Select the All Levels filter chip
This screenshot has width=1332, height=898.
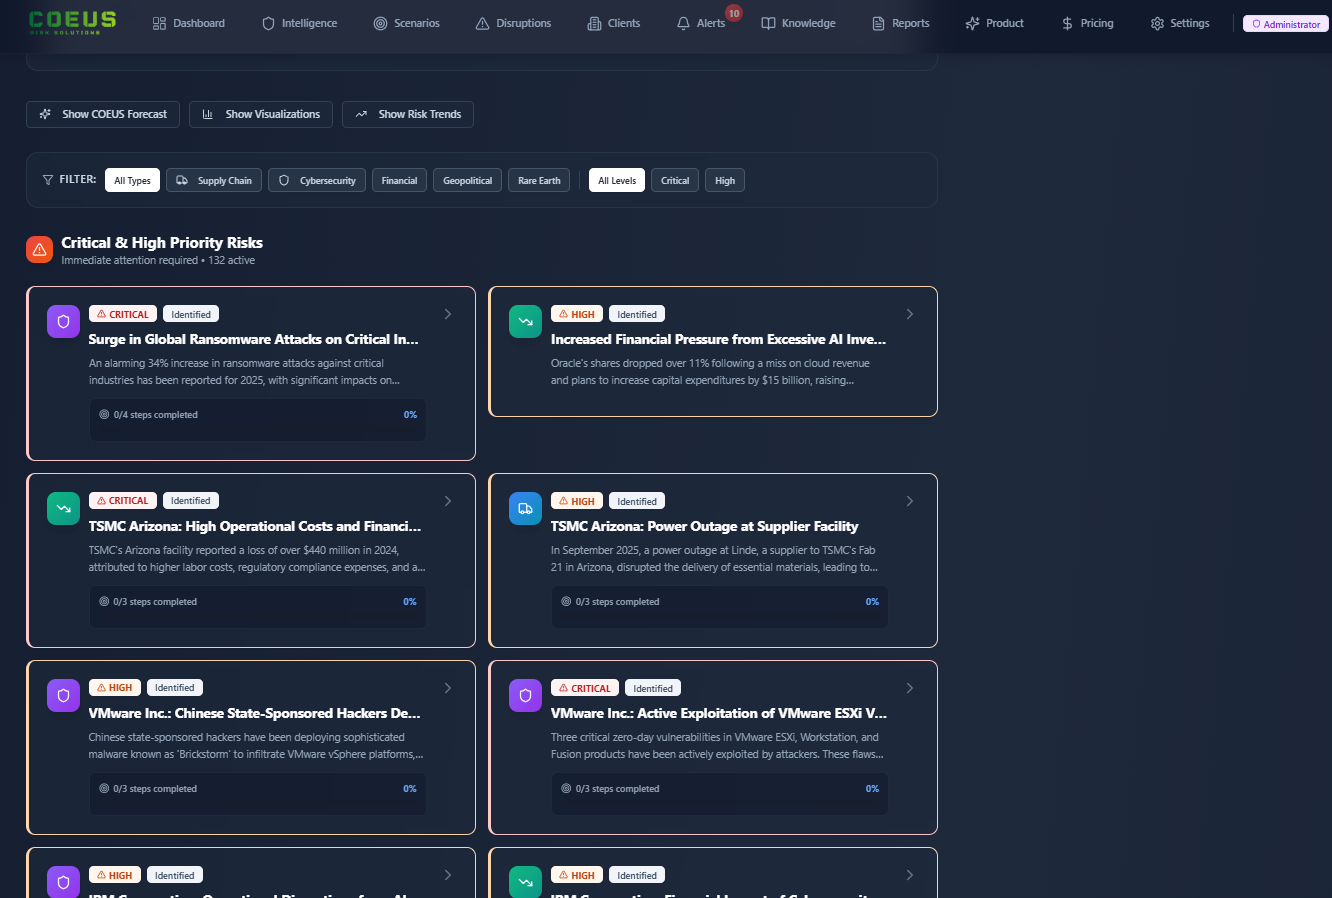tap(617, 180)
